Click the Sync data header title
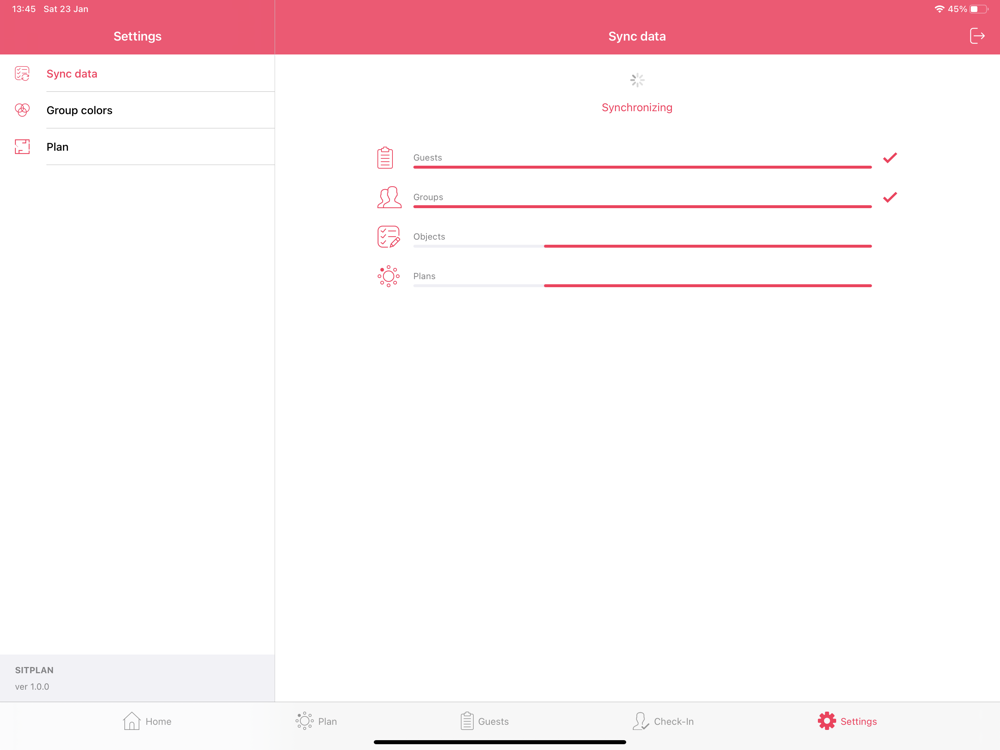The width and height of the screenshot is (1000, 750). pos(637,36)
